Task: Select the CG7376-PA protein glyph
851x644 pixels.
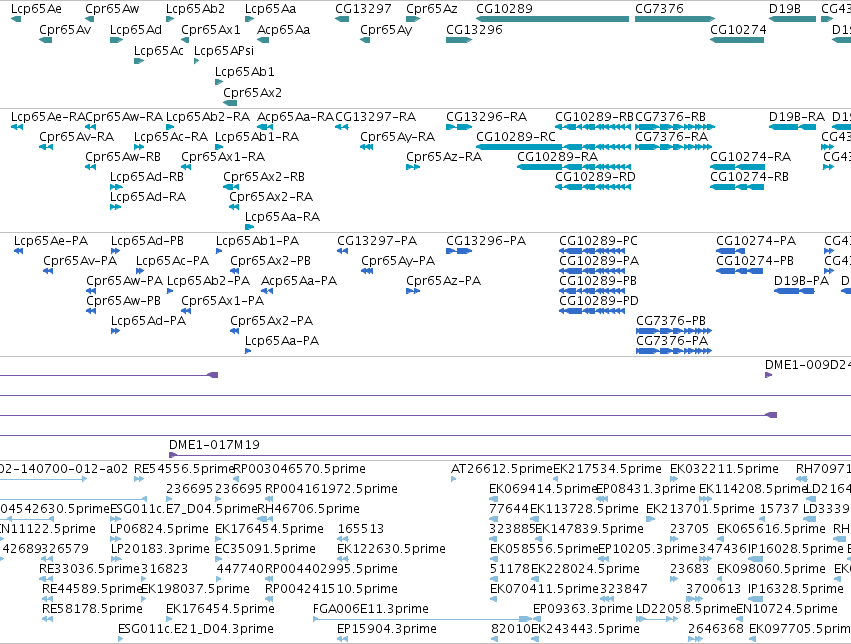Action: pos(674,351)
